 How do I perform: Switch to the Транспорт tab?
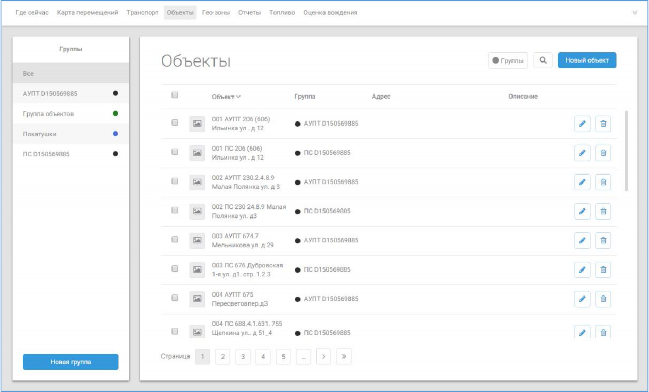click(x=142, y=13)
